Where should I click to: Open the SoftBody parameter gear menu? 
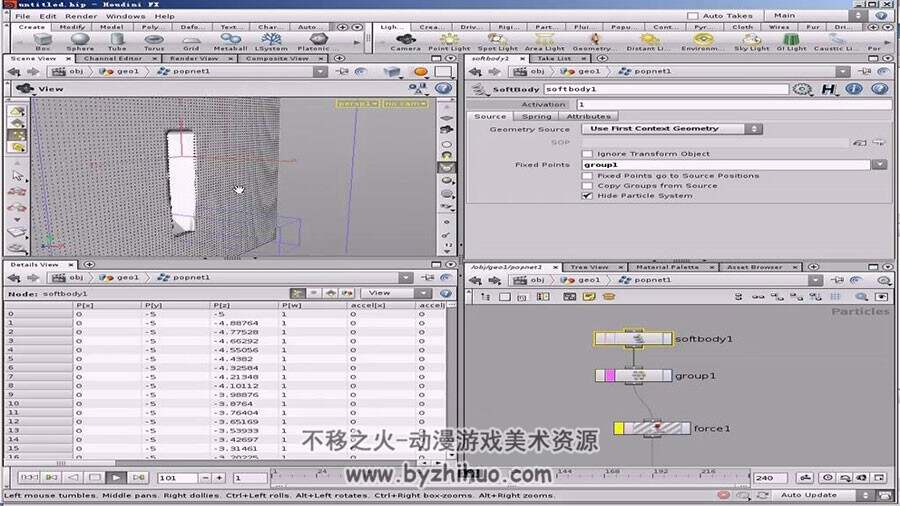point(802,89)
